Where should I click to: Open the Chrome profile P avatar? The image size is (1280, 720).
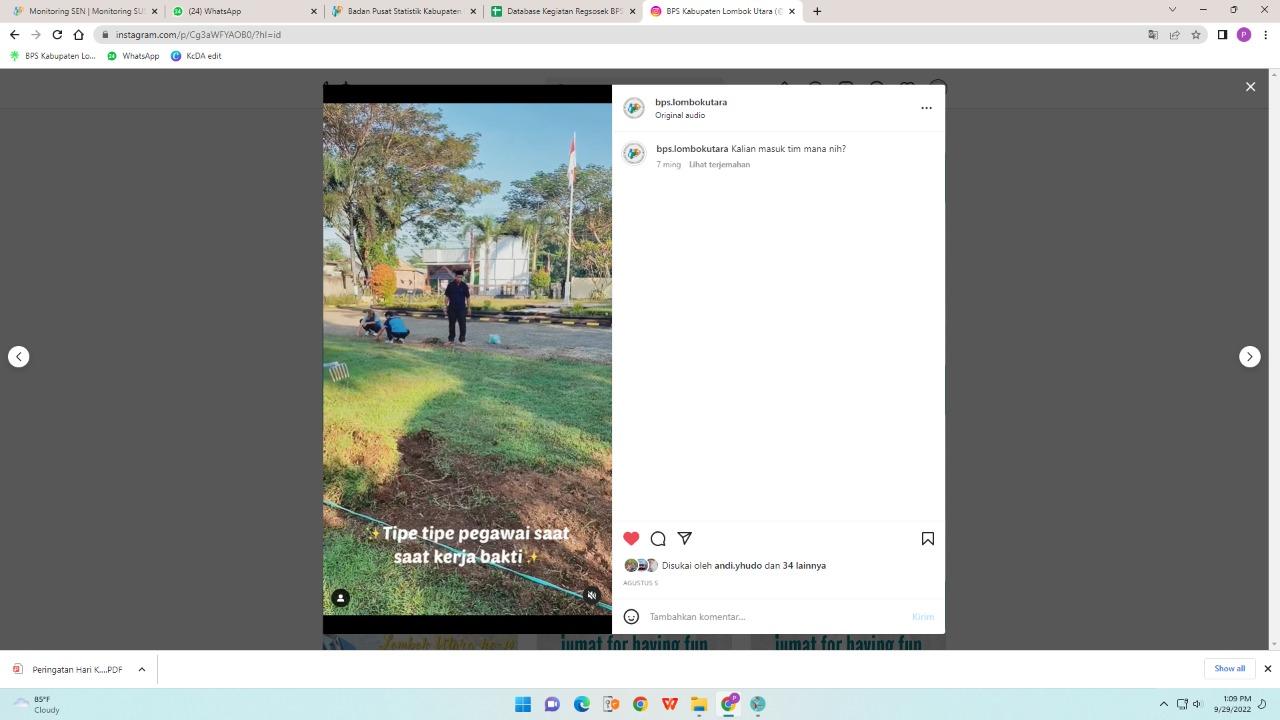pyautogui.click(x=1244, y=34)
